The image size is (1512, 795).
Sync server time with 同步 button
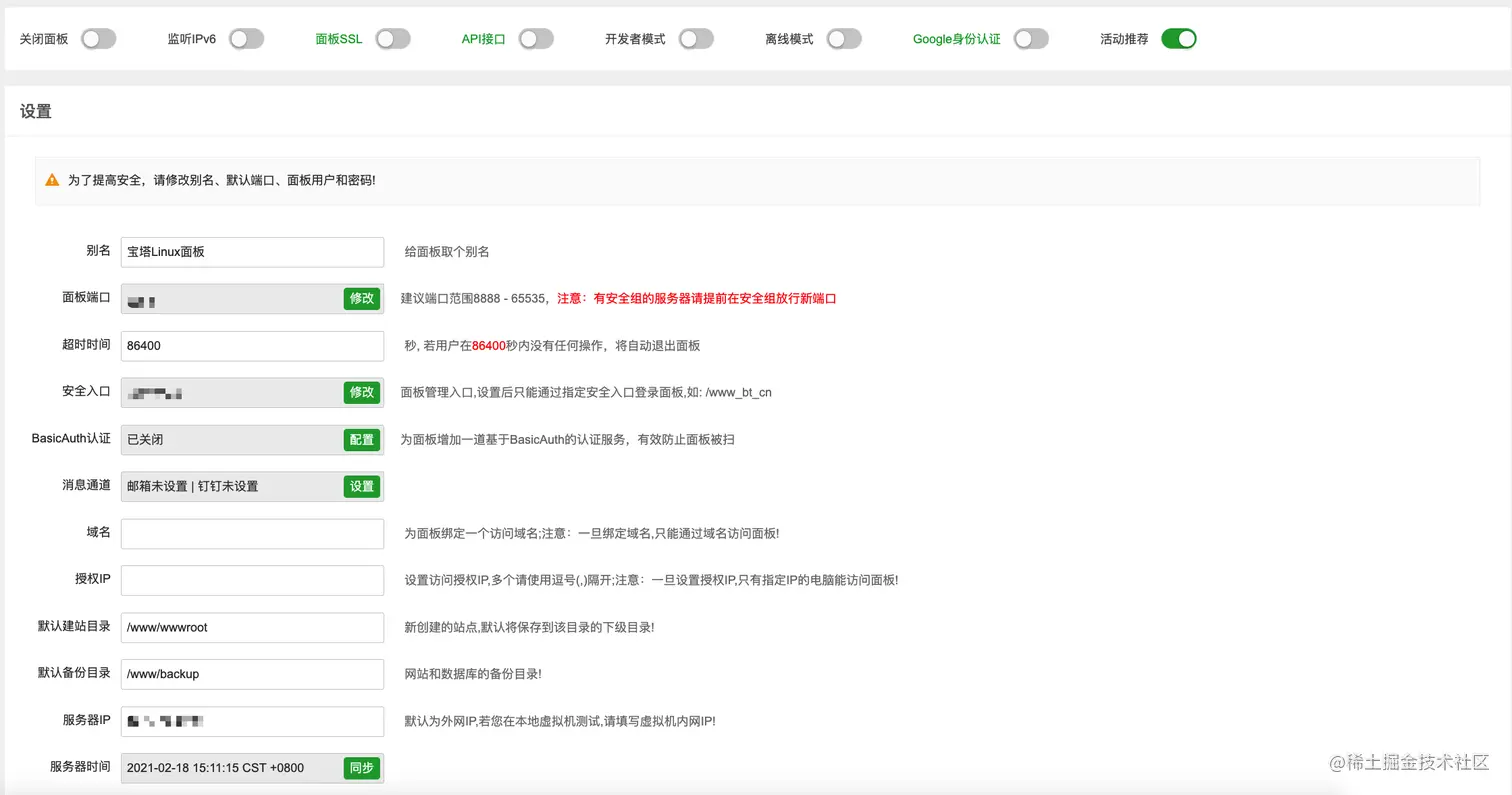362,767
